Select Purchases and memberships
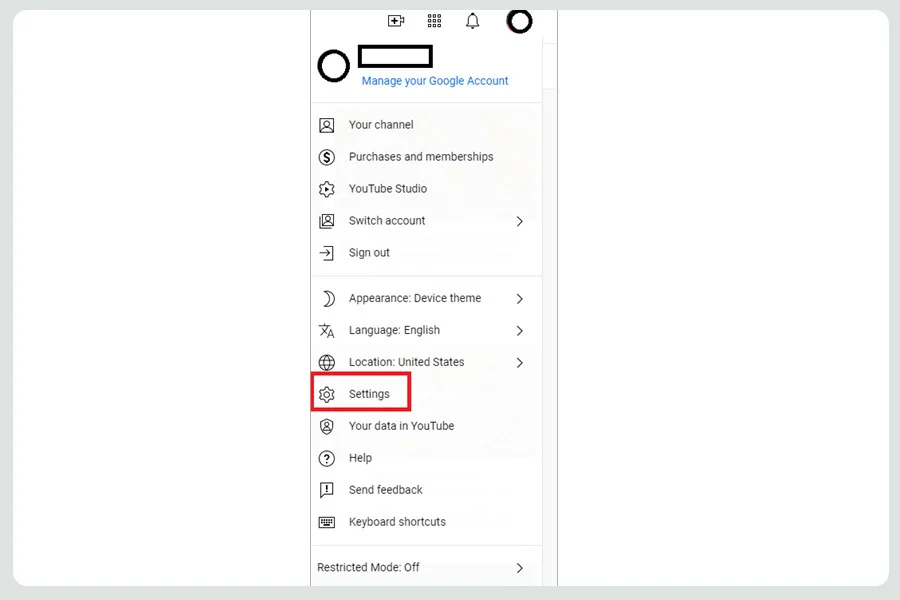This screenshot has width=900, height=600. [x=426, y=157]
